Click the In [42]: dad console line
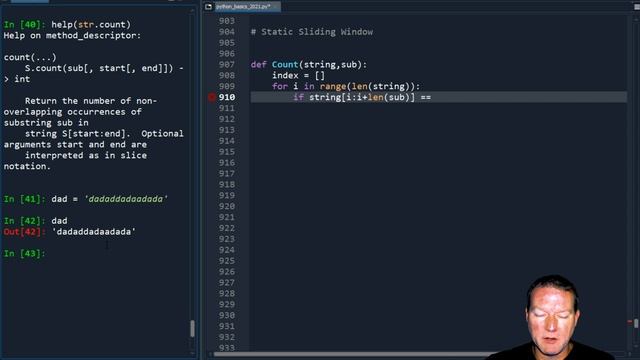 [36, 221]
